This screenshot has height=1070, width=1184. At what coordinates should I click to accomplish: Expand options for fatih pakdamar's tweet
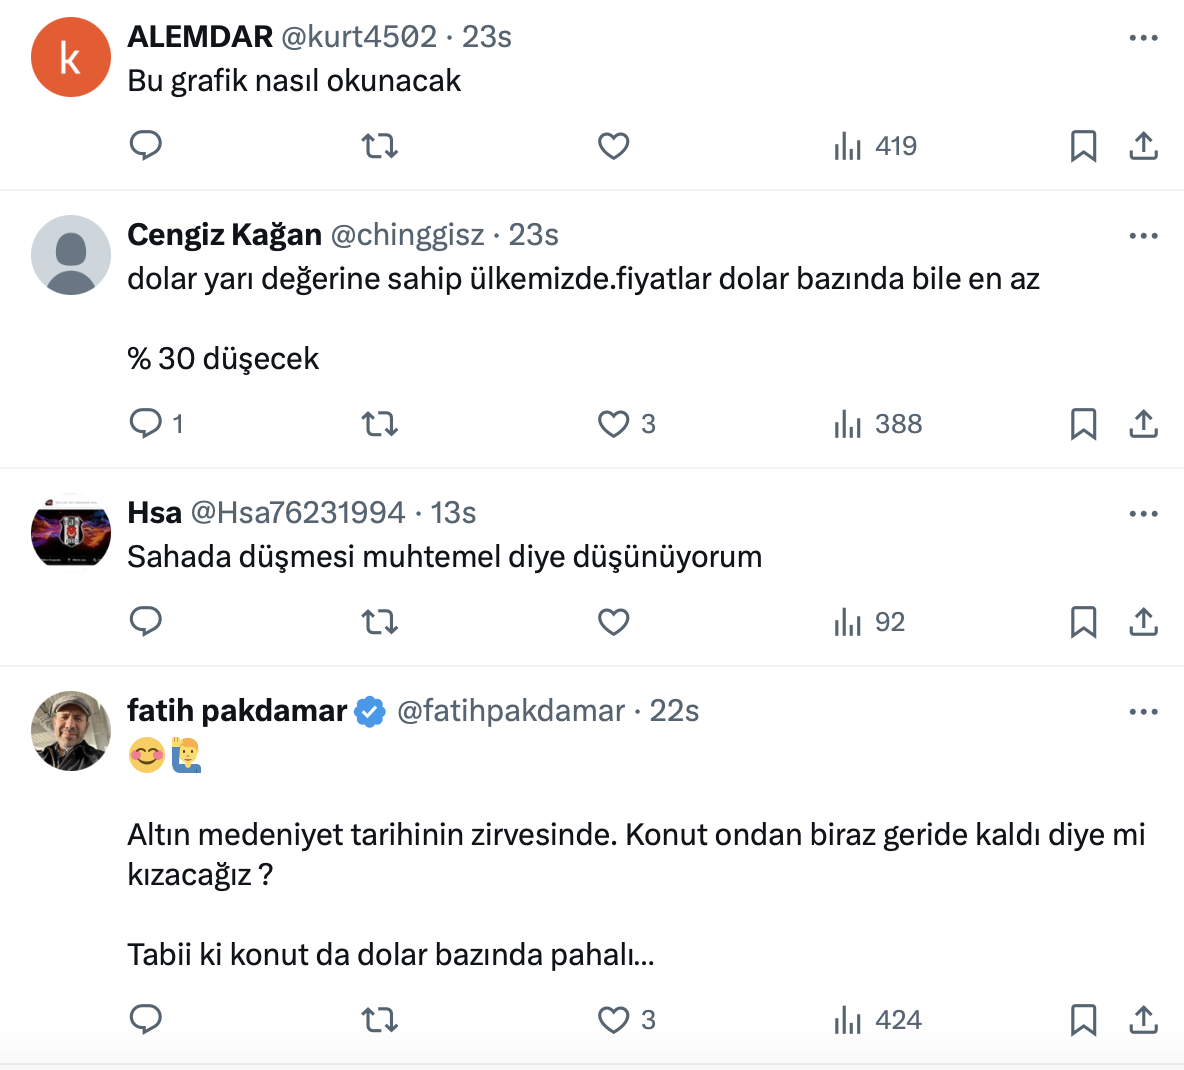tap(1142, 712)
